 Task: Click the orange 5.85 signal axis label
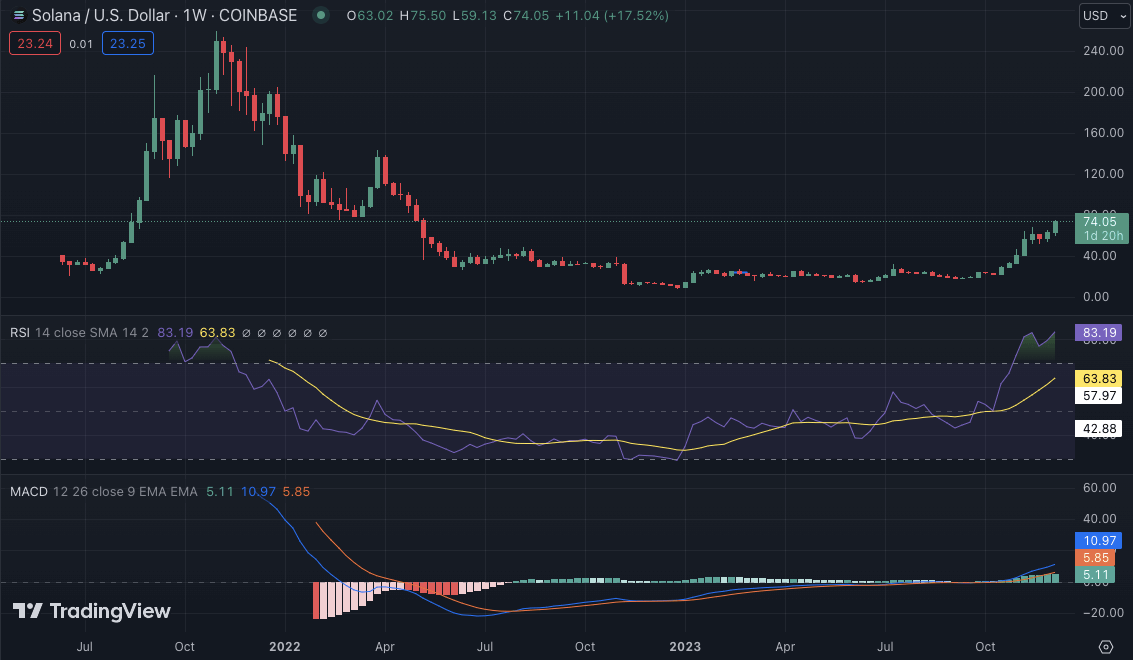pyautogui.click(x=1099, y=557)
